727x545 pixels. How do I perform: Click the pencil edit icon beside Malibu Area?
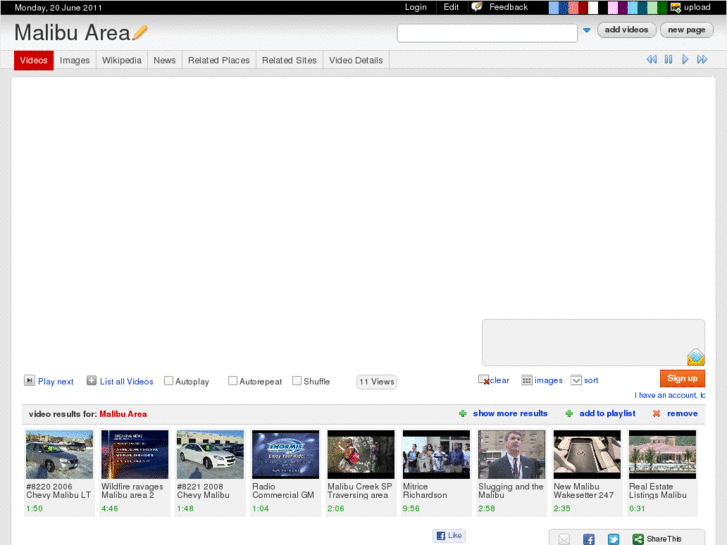(140, 33)
